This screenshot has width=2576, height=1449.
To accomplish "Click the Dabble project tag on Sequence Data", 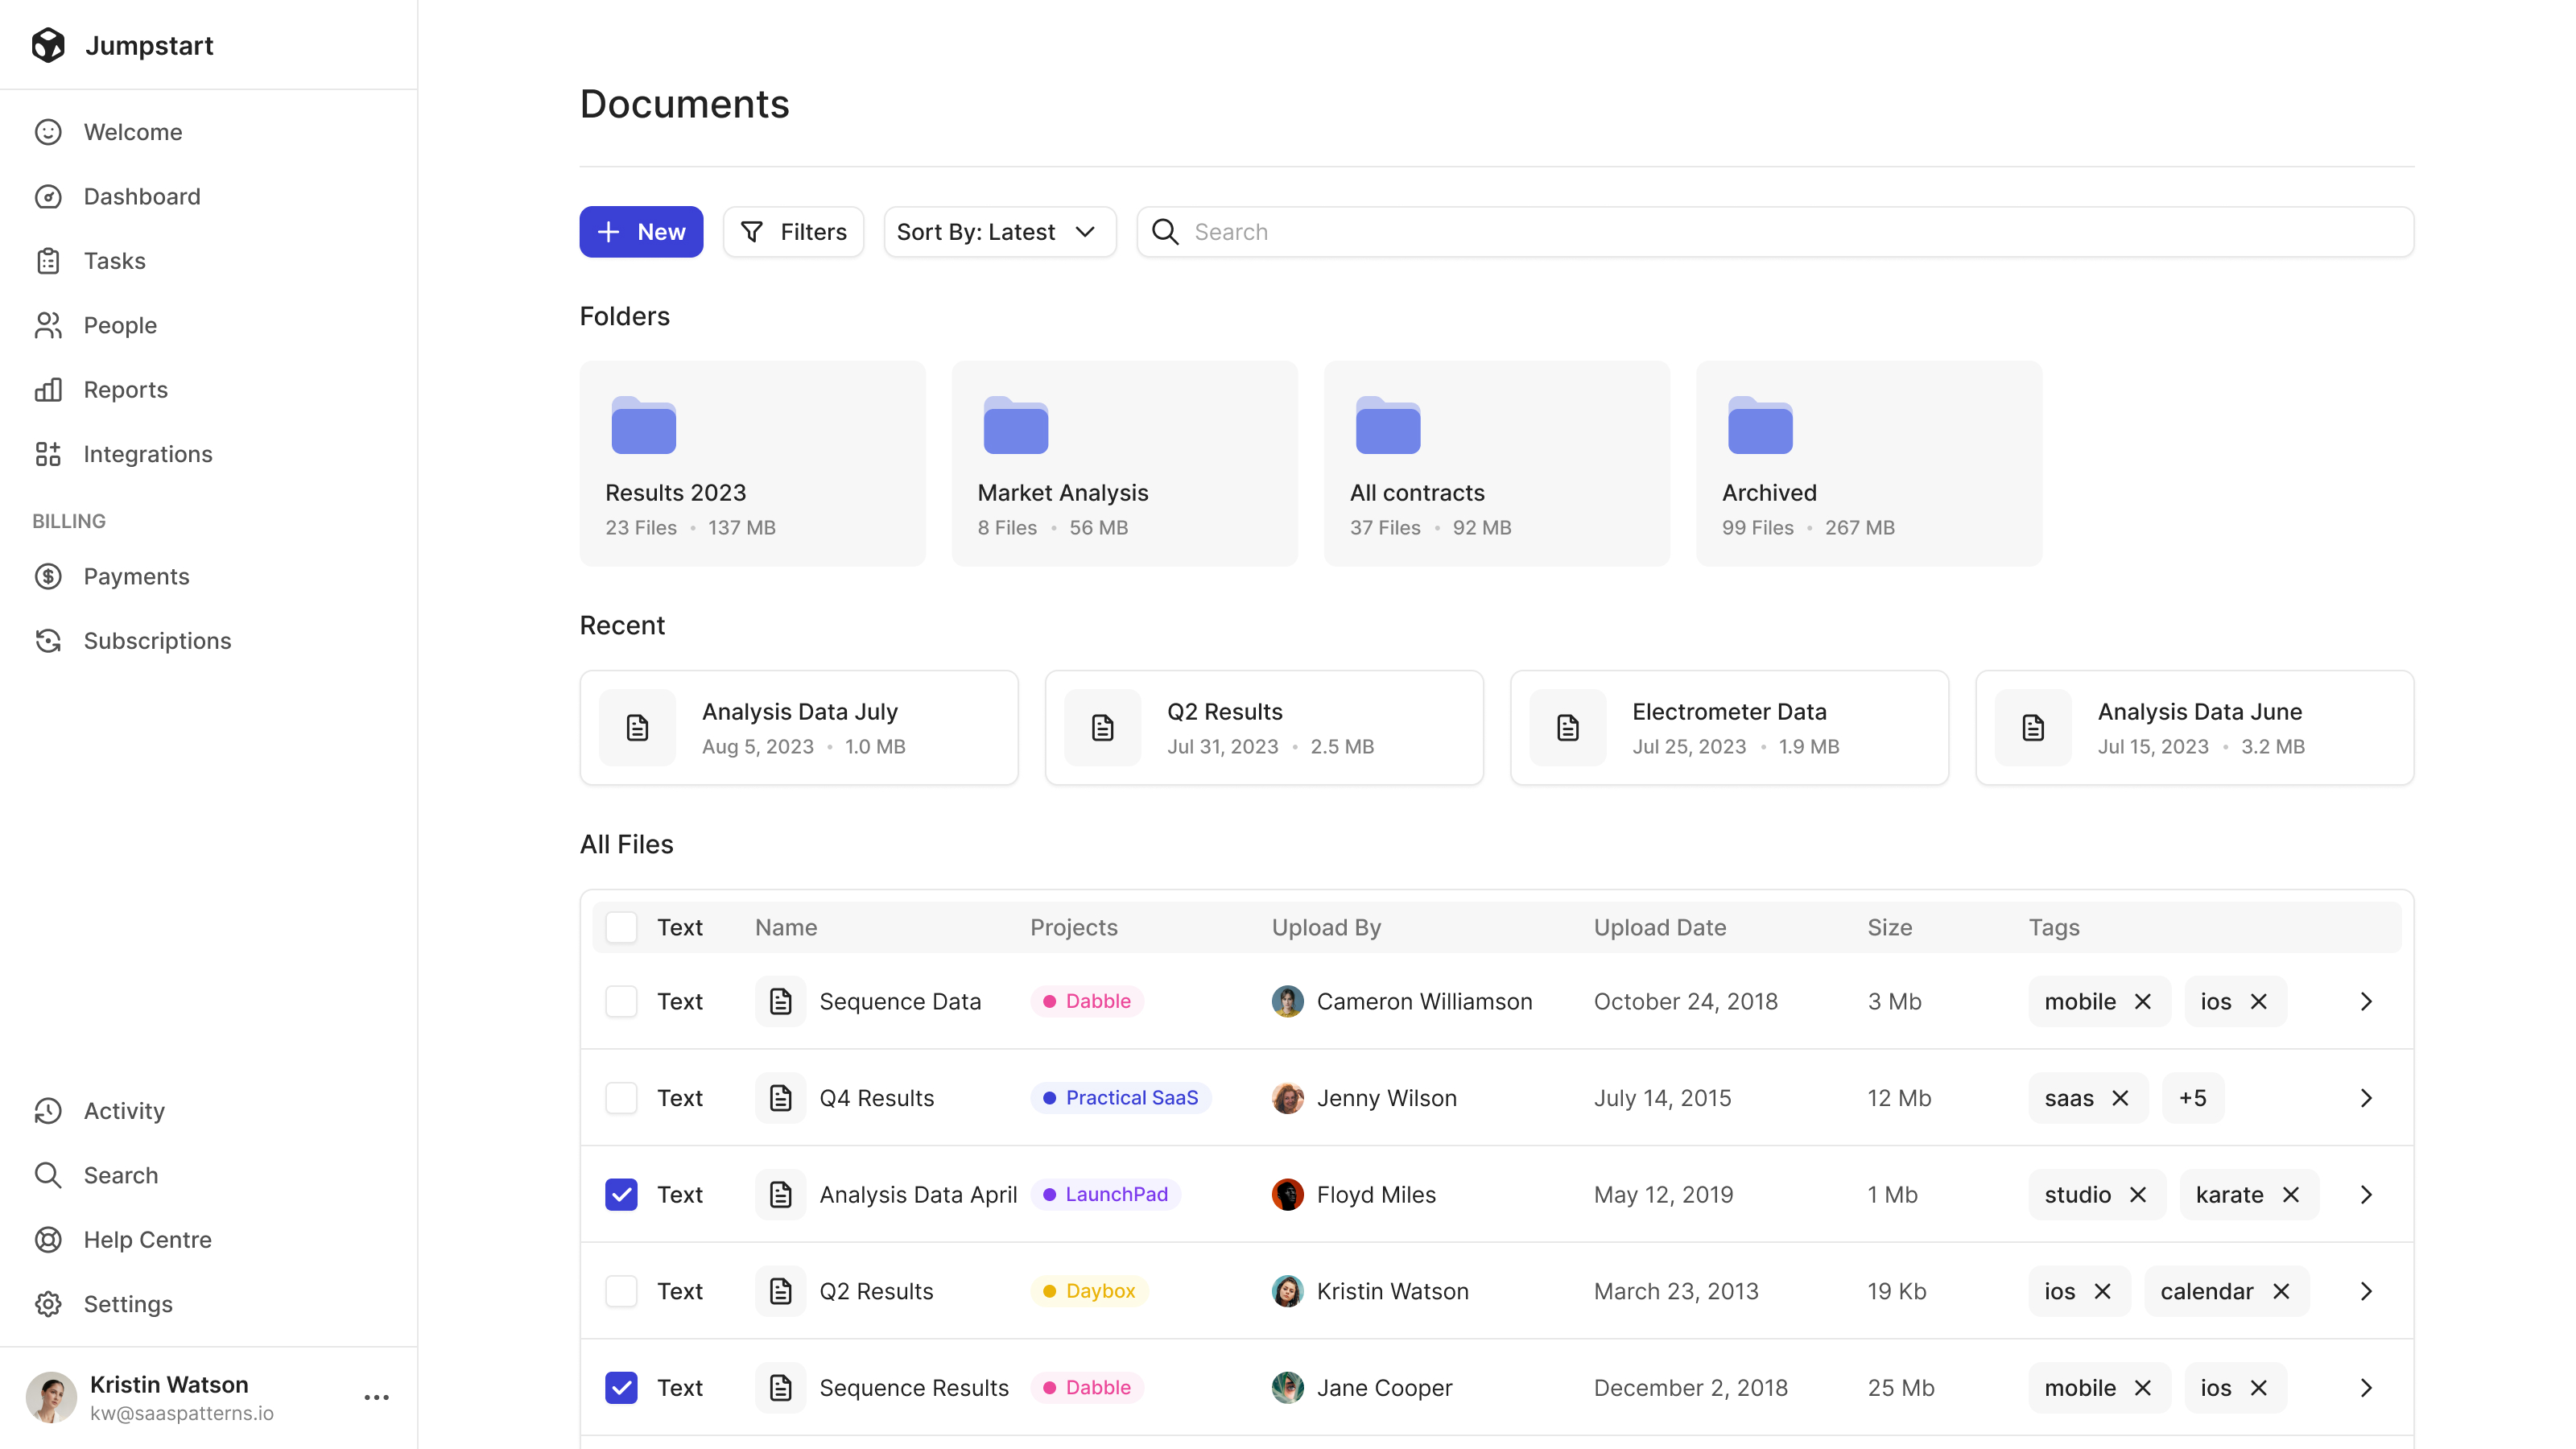I will 1087,1001.
